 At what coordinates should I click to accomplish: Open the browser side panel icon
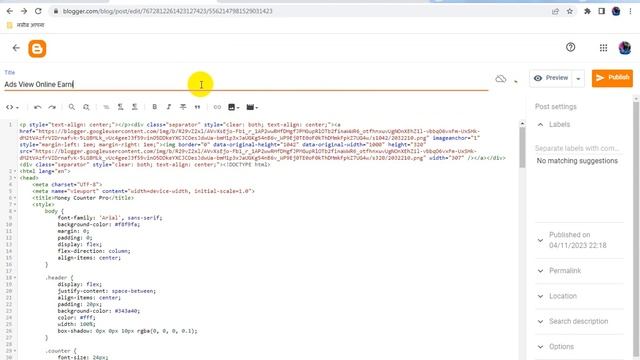[x=602, y=11]
